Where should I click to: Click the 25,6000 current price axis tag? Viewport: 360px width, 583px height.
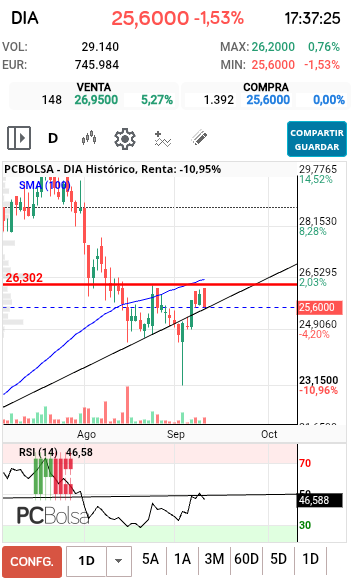319,307
